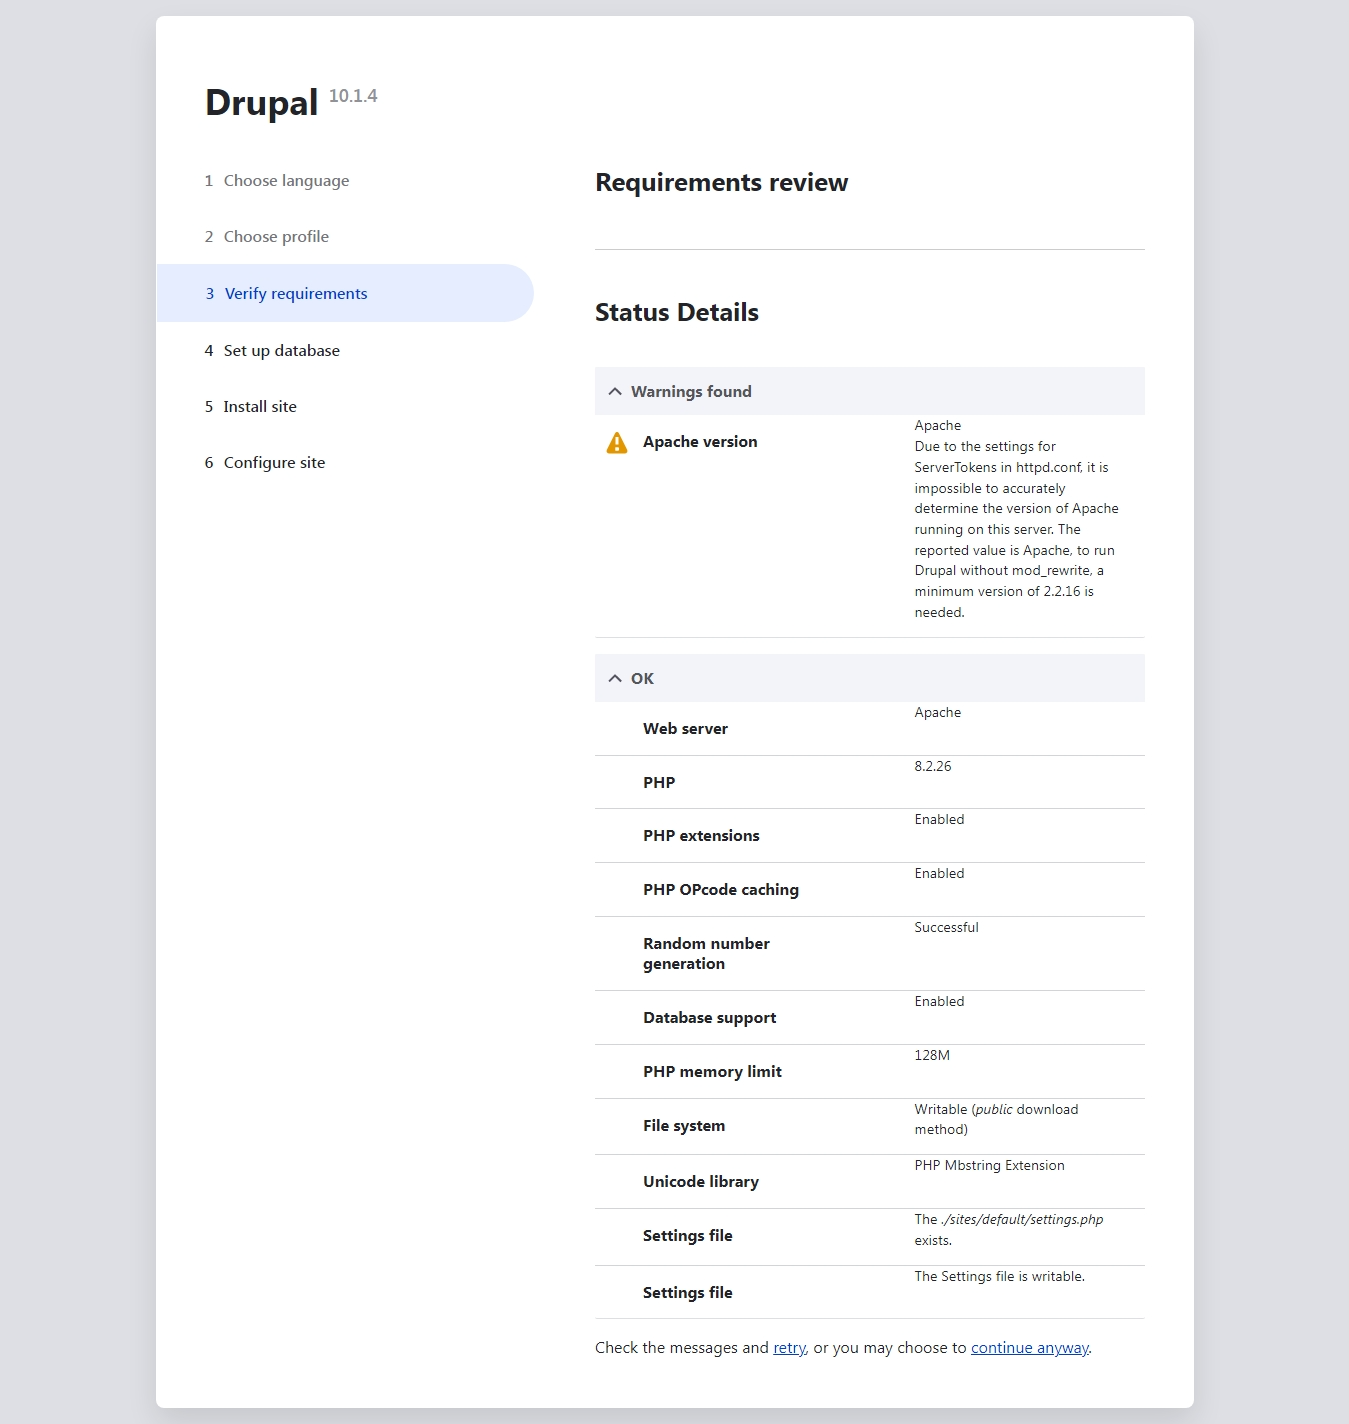The height and width of the screenshot is (1424, 1349).
Task: Collapse the OK status section
Action: pos(641,678)
